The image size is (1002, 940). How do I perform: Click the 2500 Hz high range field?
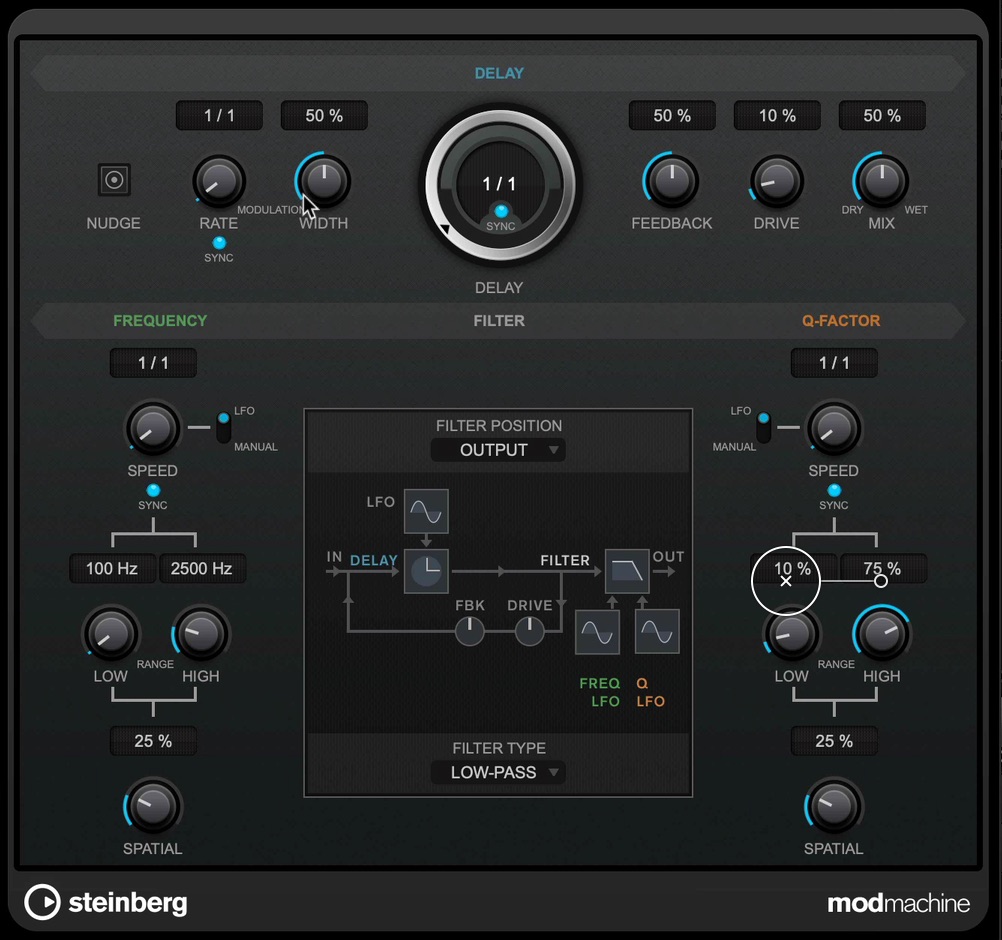pos(201,568)
